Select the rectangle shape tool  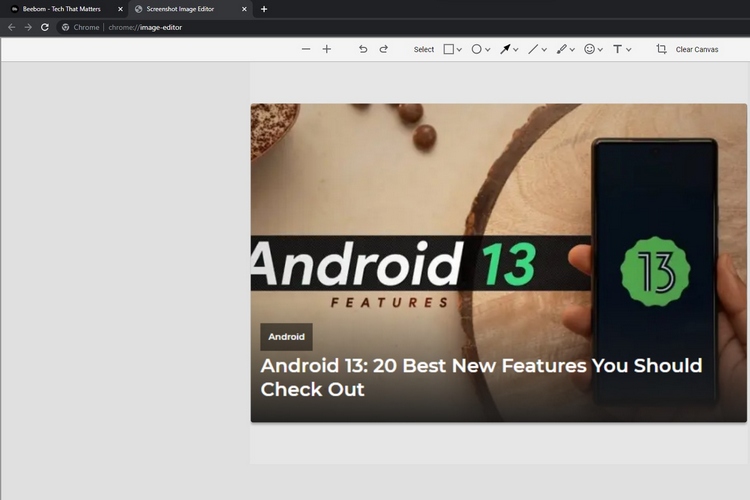coord(449,49)
